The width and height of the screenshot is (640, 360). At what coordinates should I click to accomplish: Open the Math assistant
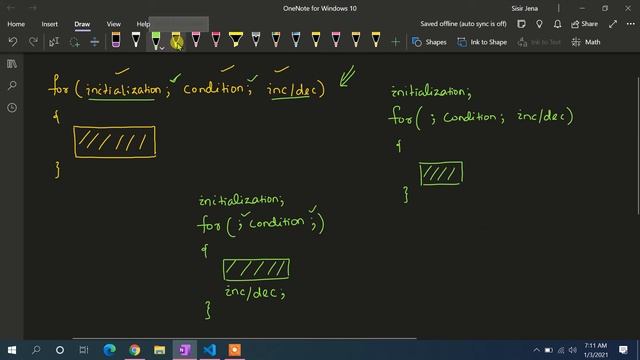pyautogui.click(x=586, y=42)
